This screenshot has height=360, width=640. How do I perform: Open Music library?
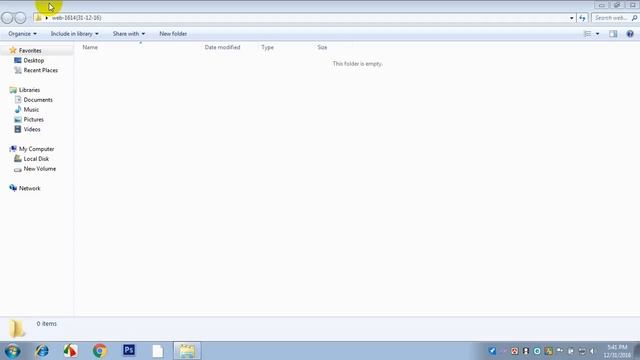point(31,109)
